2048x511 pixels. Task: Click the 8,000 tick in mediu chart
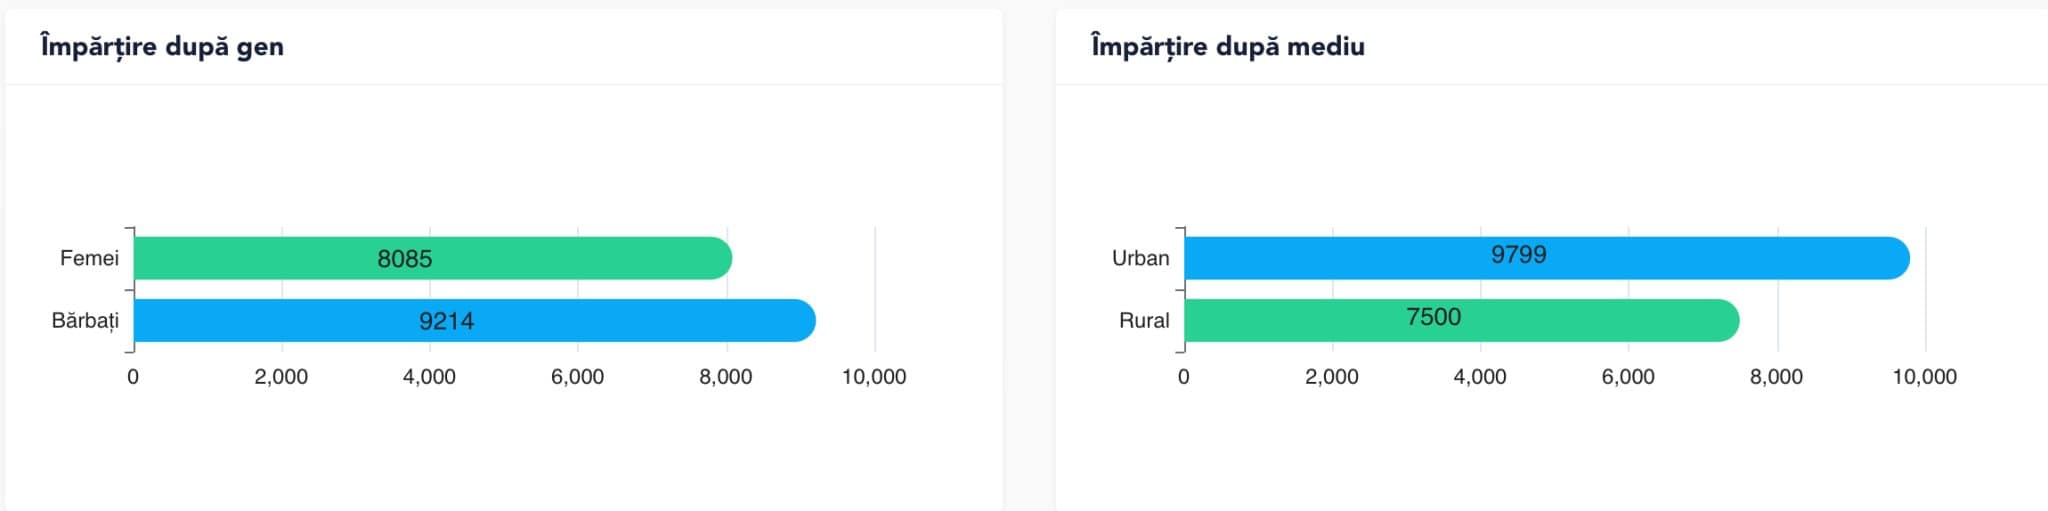(1776, 377)
